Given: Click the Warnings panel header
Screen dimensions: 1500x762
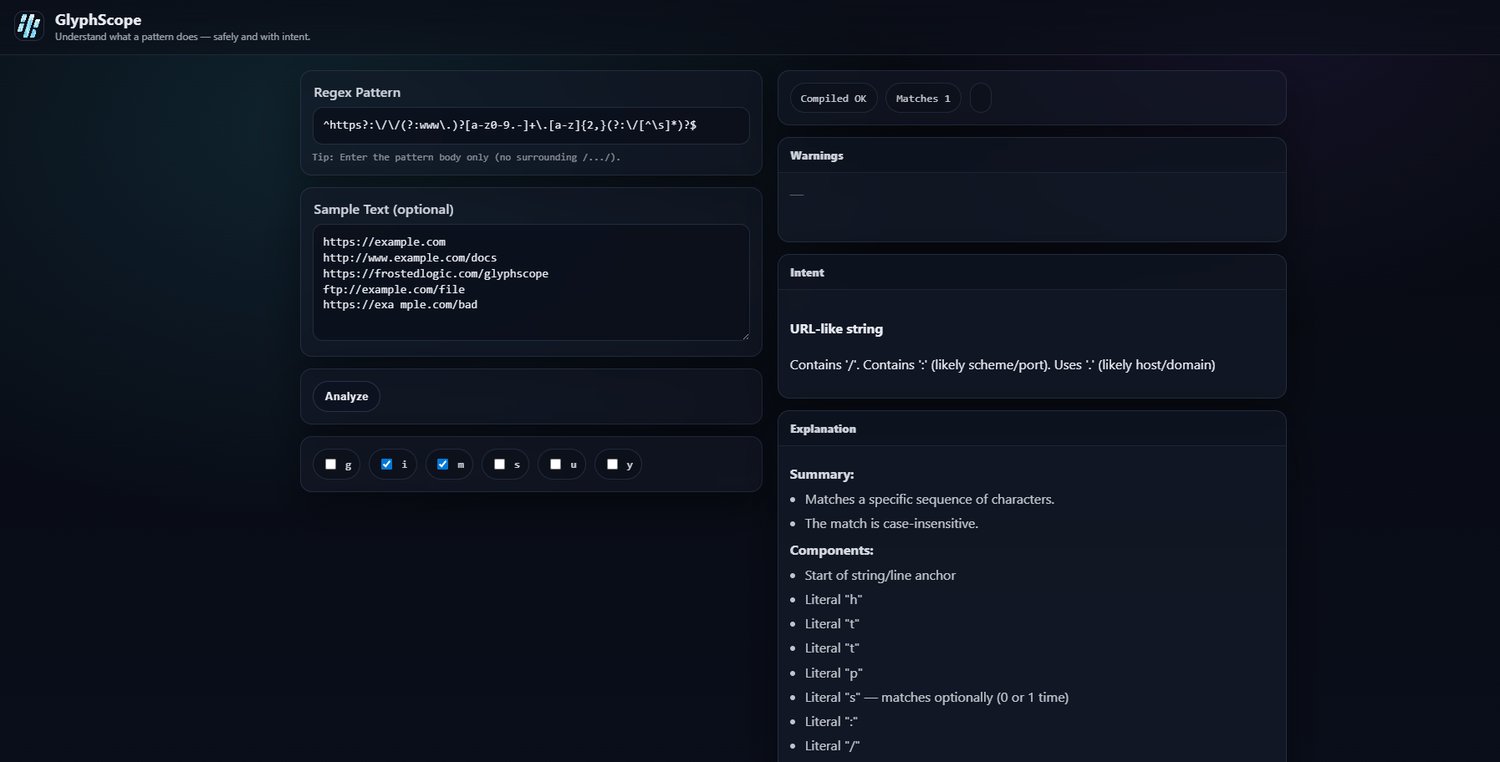Looking at the screenshot, I should click(x=817, y=156).
